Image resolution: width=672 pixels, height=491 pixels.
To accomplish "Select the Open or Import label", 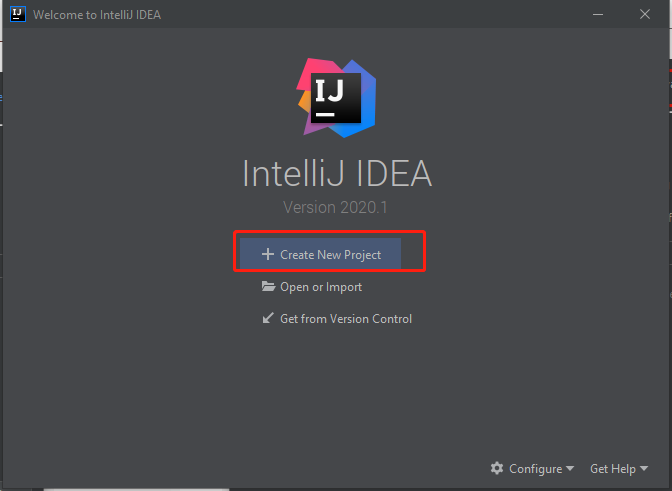I will (321, 287).
